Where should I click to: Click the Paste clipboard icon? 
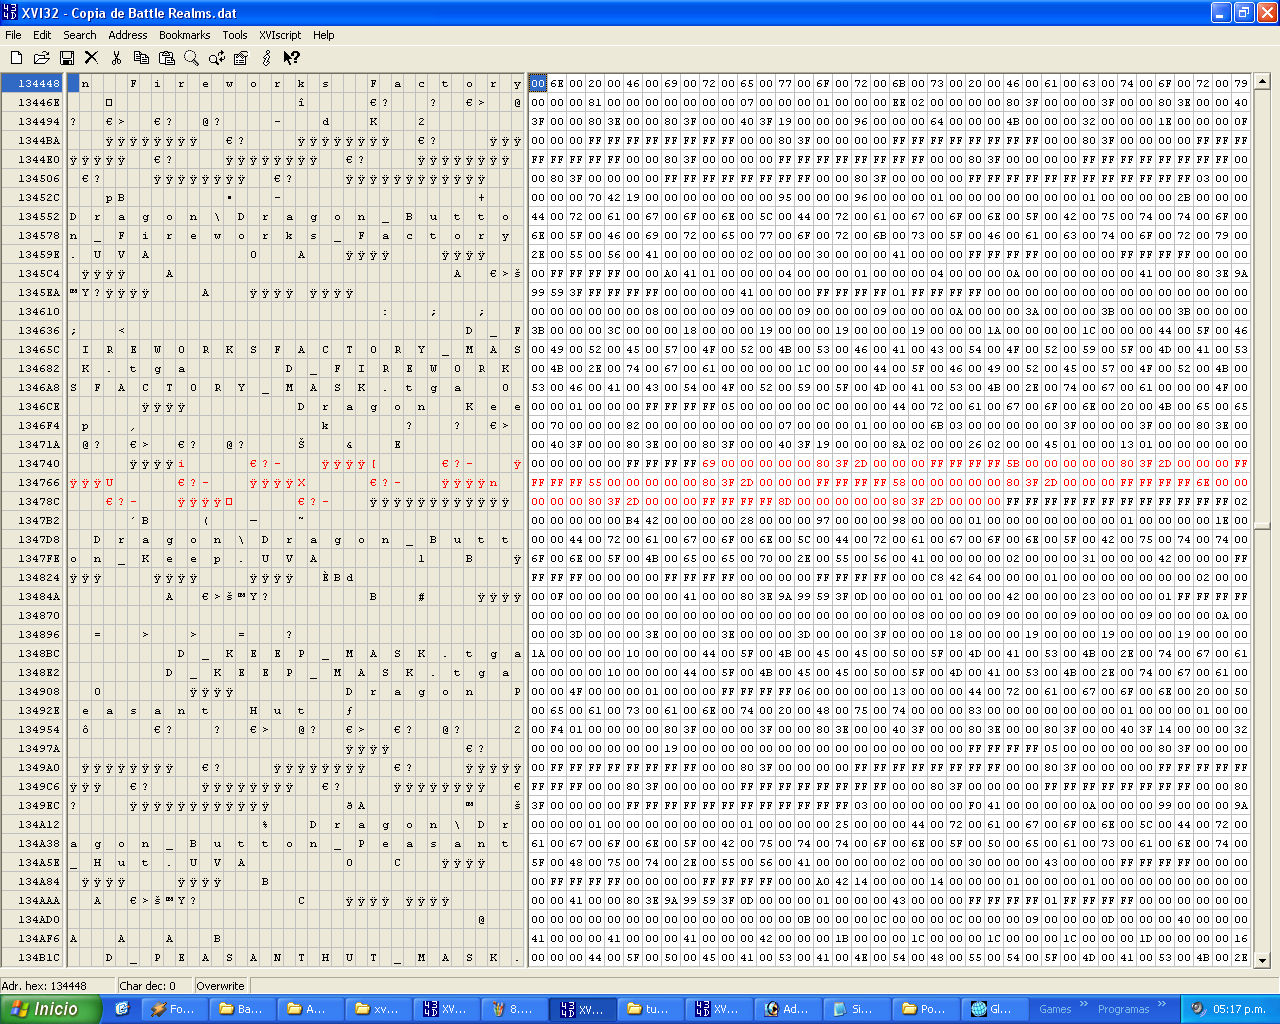click(166, 58)
